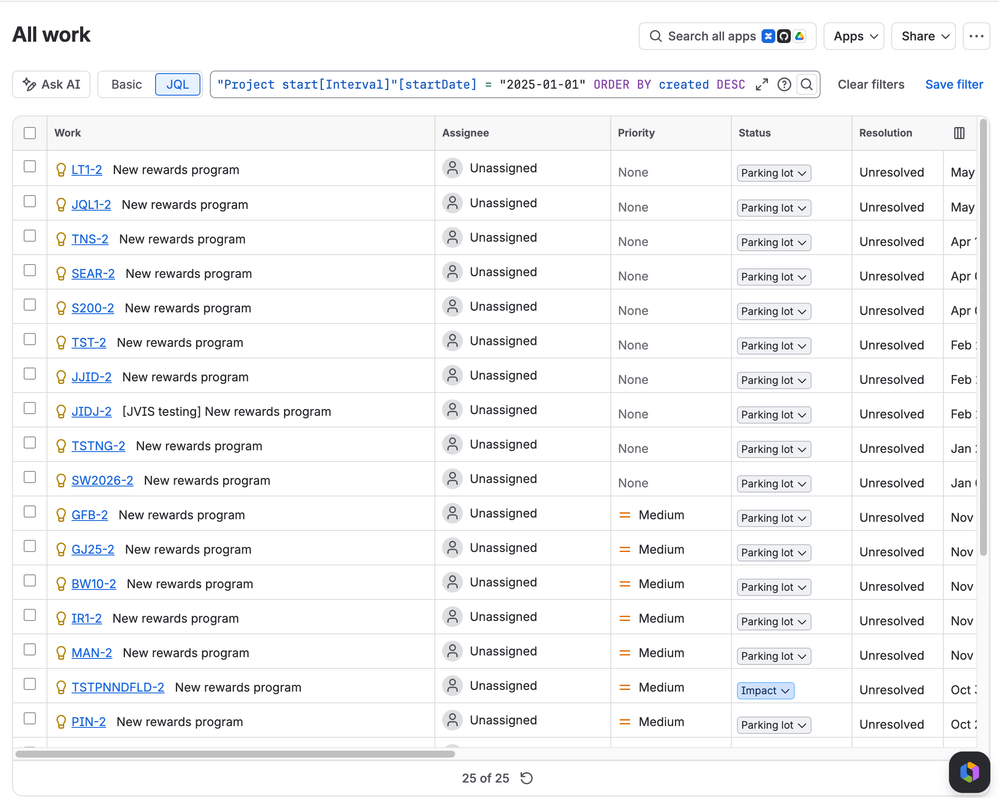Click the unassigned avatar in LT1-2 row

[x=452, y=168]
